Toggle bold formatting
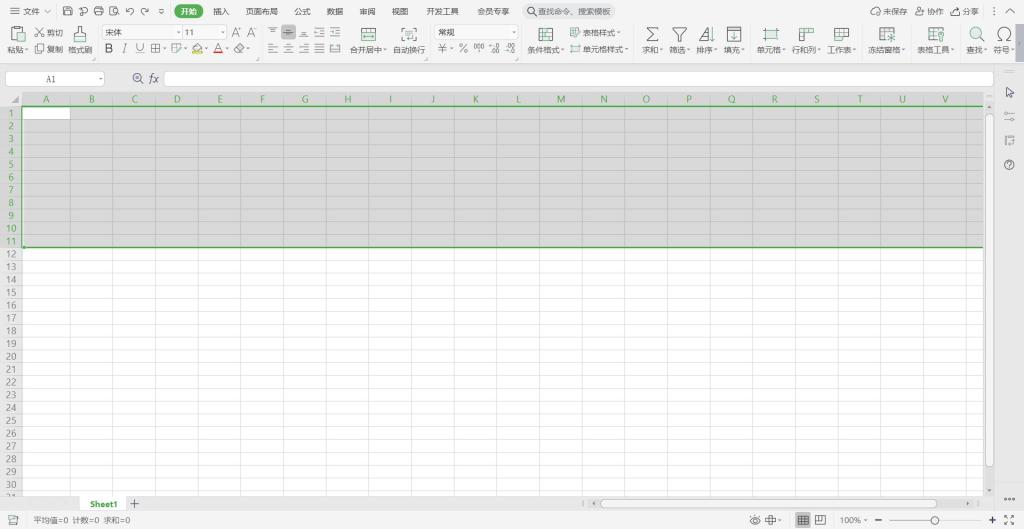Image resolution: width=1024 pixels, height=529 pixels. tap(109, 48)
